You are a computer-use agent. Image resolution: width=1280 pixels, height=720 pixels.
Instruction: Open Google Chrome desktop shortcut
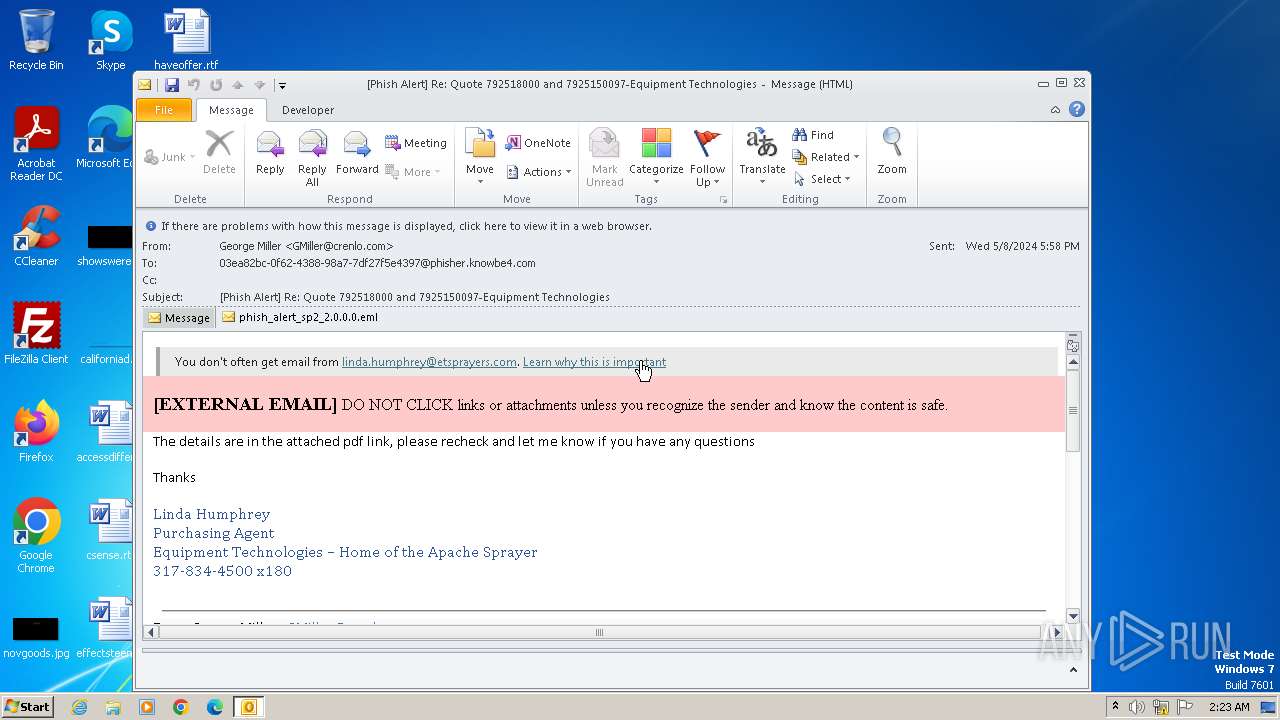(x=36, y=535)
